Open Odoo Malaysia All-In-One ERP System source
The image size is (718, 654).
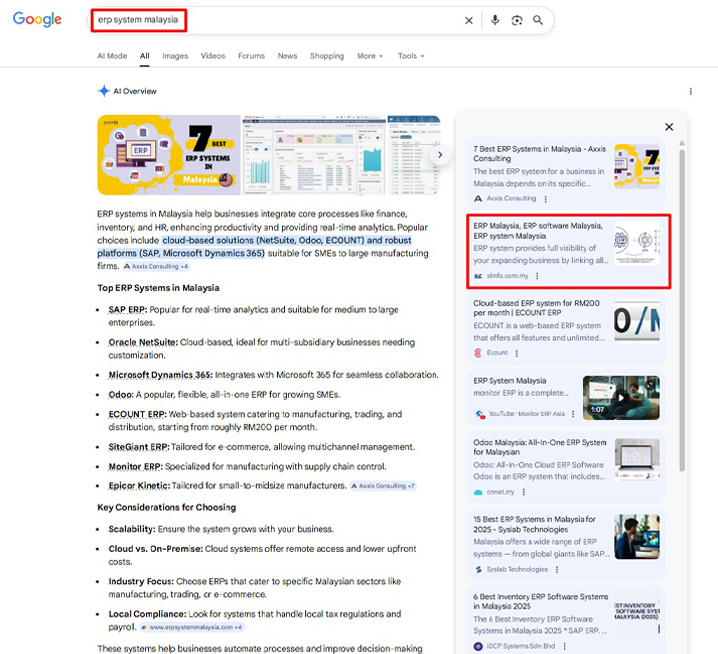566,467
